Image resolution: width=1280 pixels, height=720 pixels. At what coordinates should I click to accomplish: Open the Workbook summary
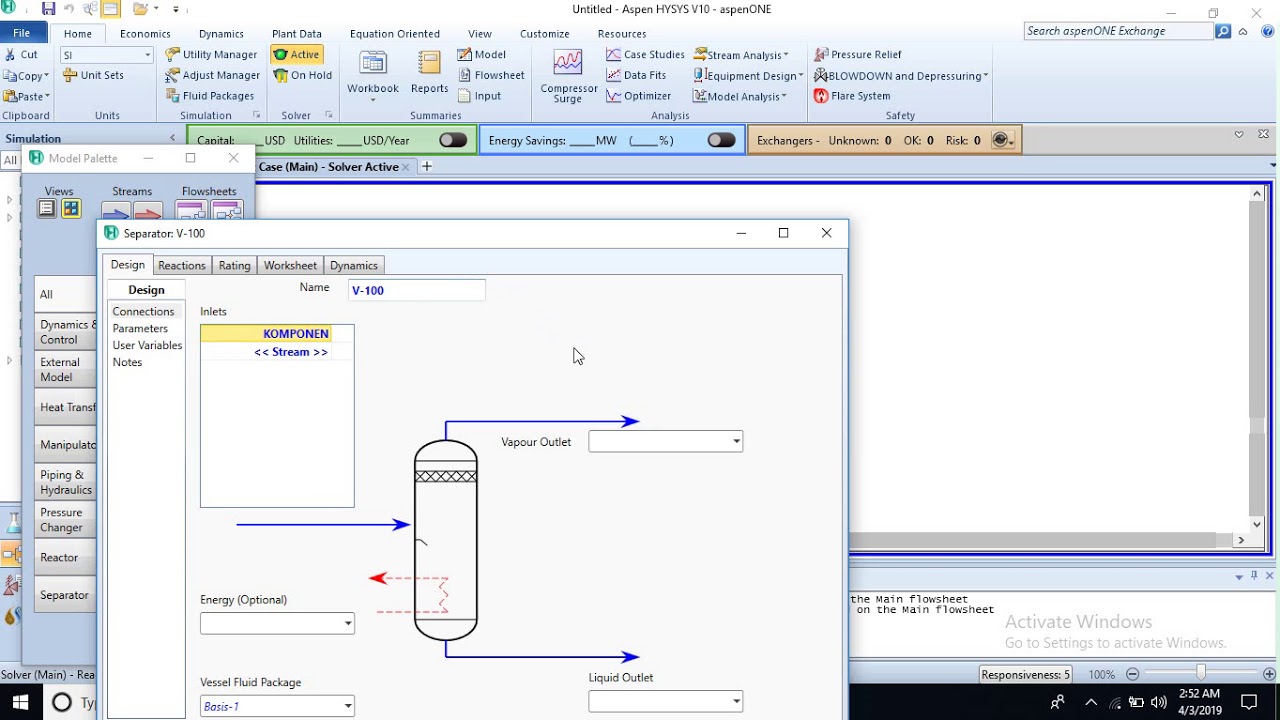(373, 75)
